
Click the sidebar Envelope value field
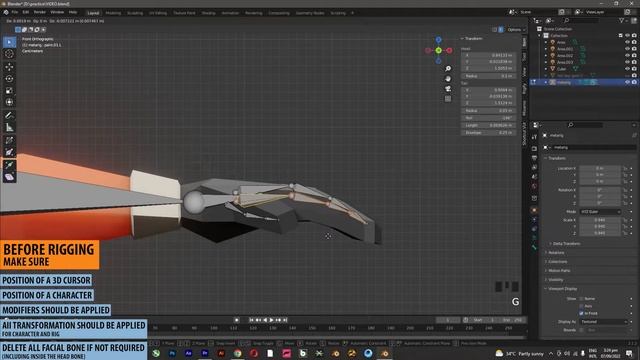[x=489, y=133]
